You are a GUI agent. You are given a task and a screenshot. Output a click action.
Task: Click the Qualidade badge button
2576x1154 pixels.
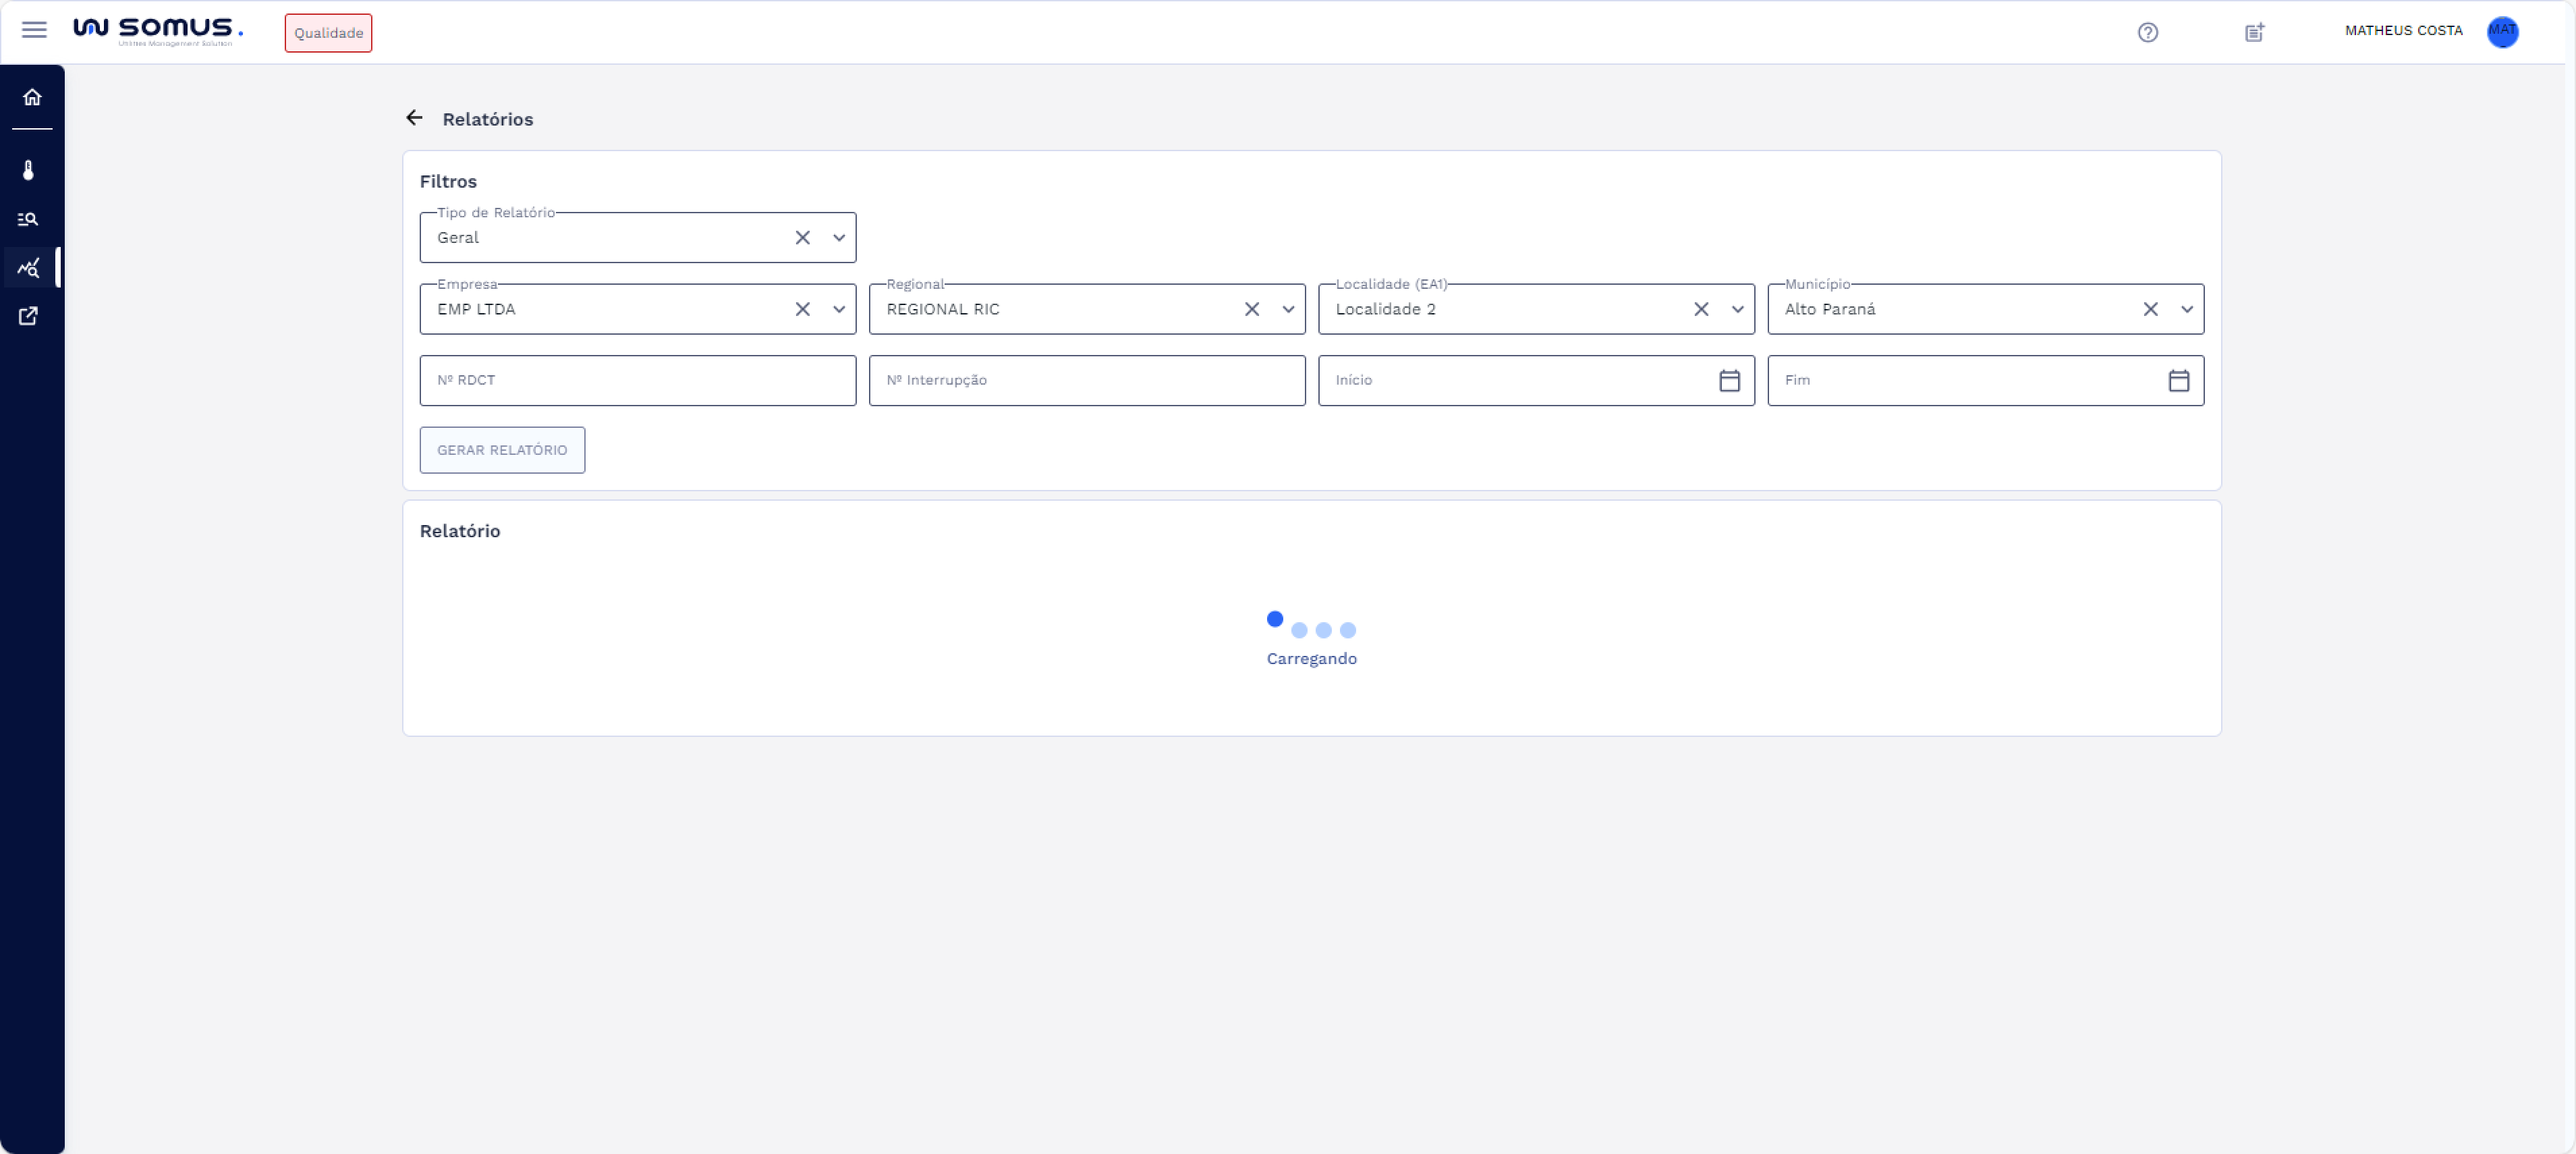tap(328, 33)
